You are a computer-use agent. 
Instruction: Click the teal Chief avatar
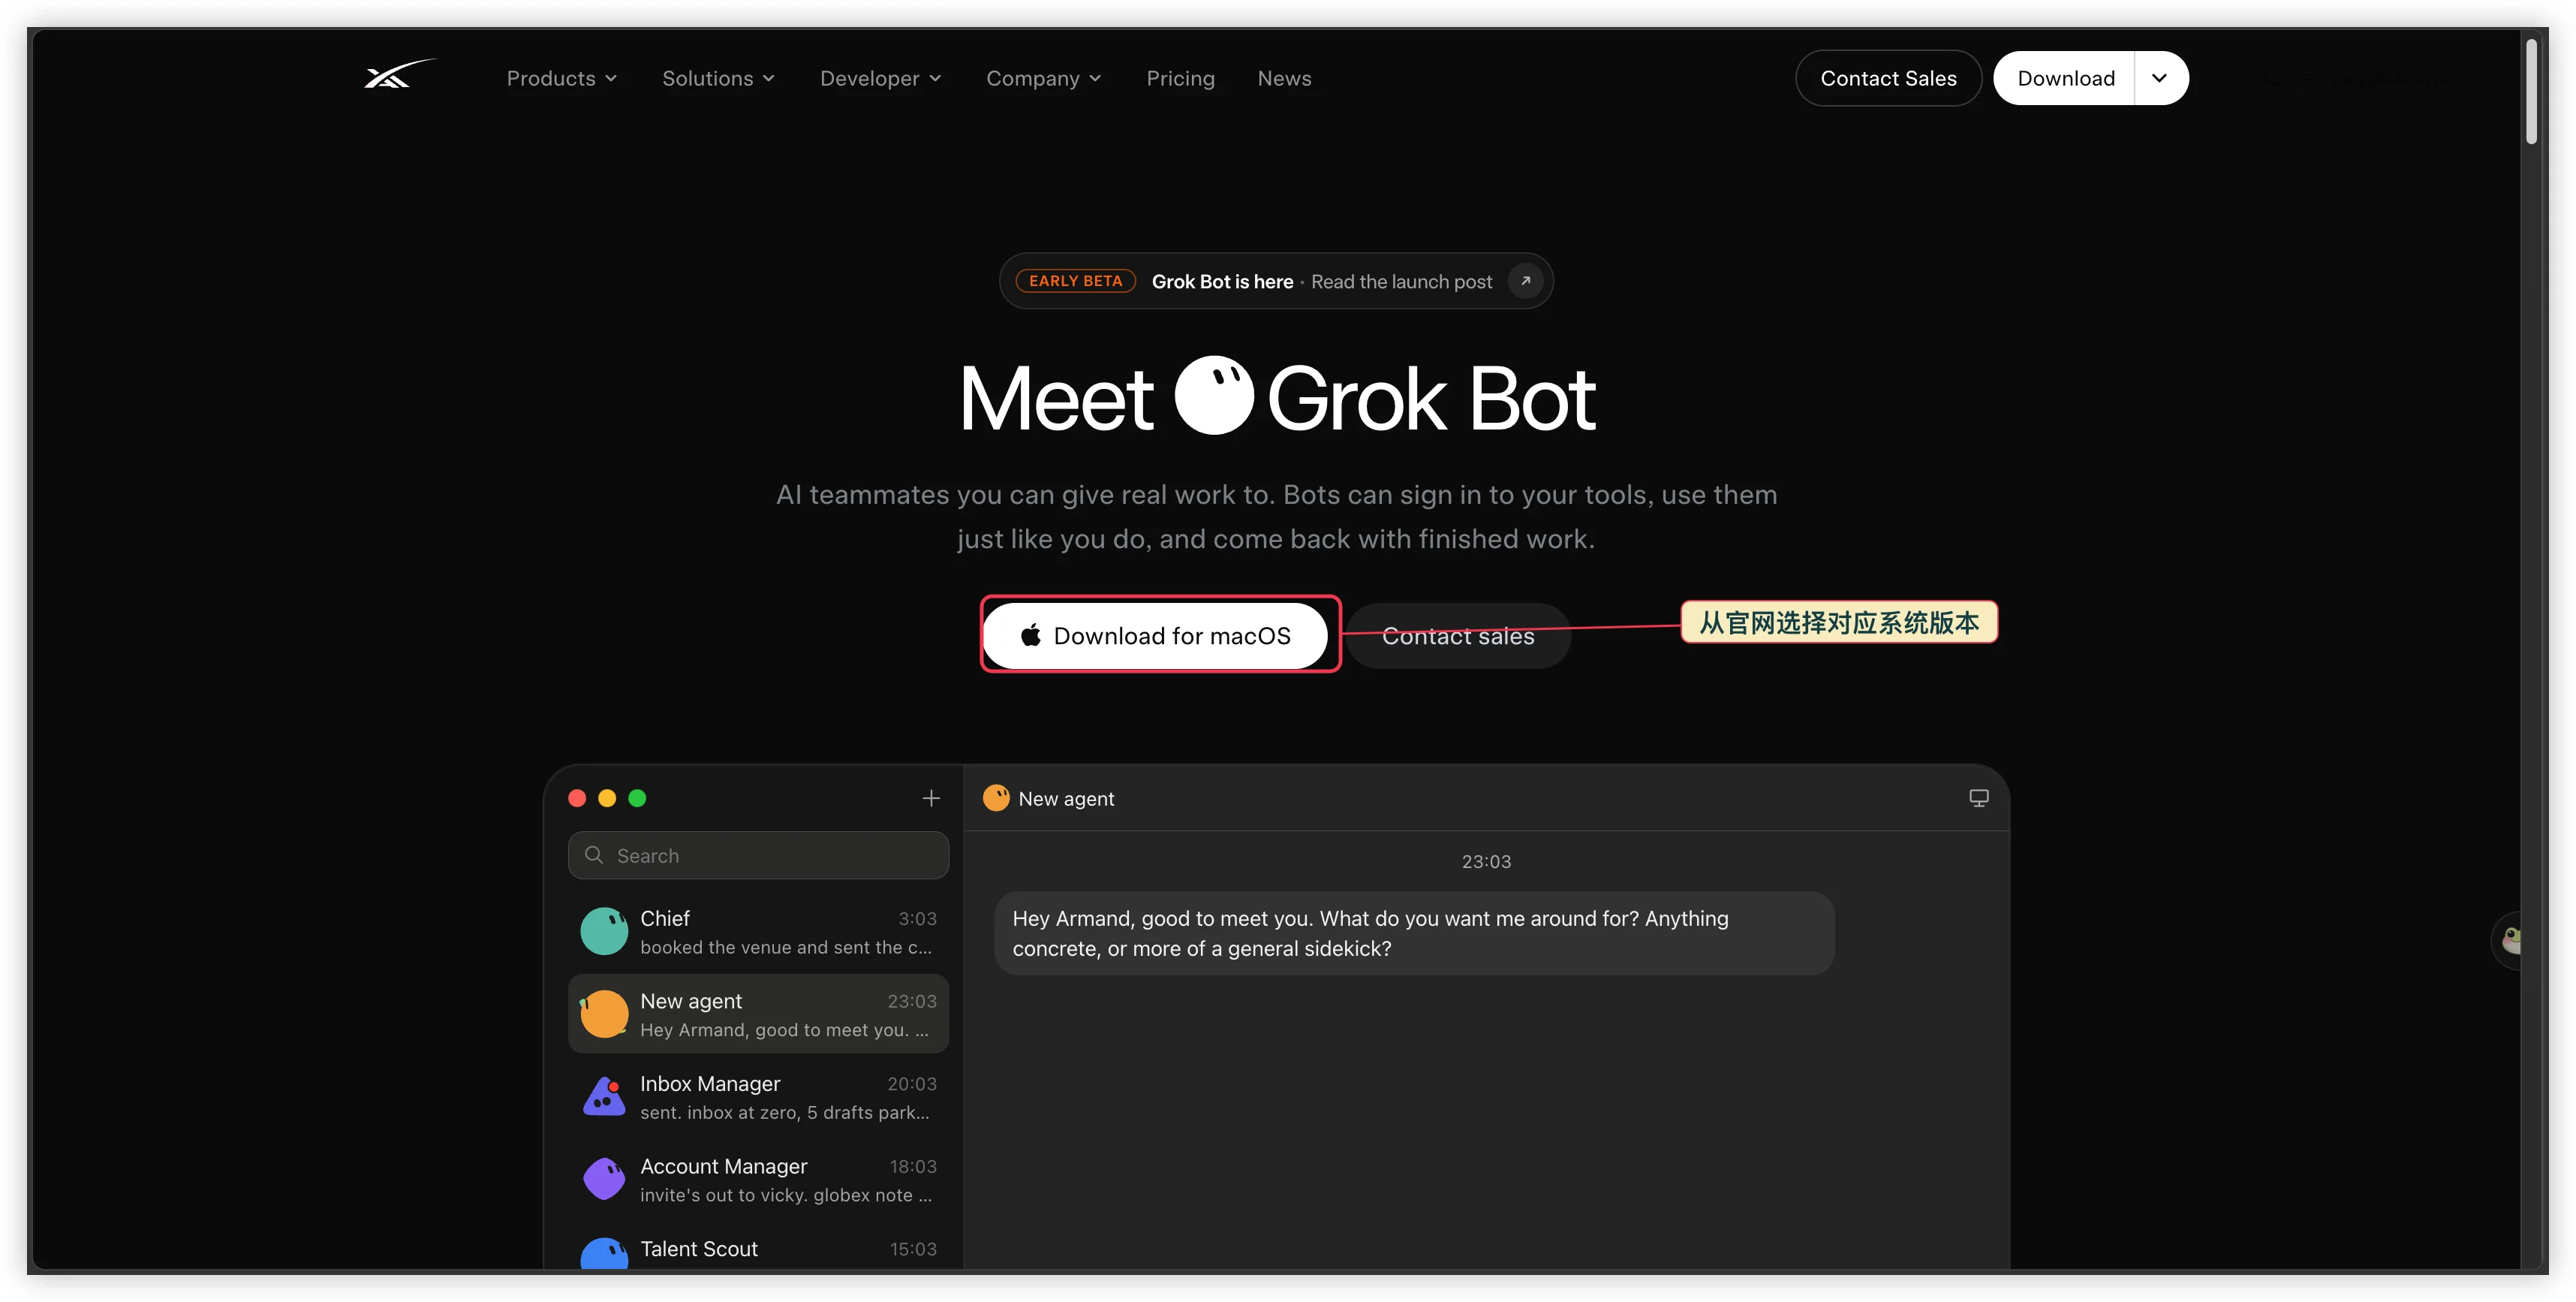(x=604, y=931)
